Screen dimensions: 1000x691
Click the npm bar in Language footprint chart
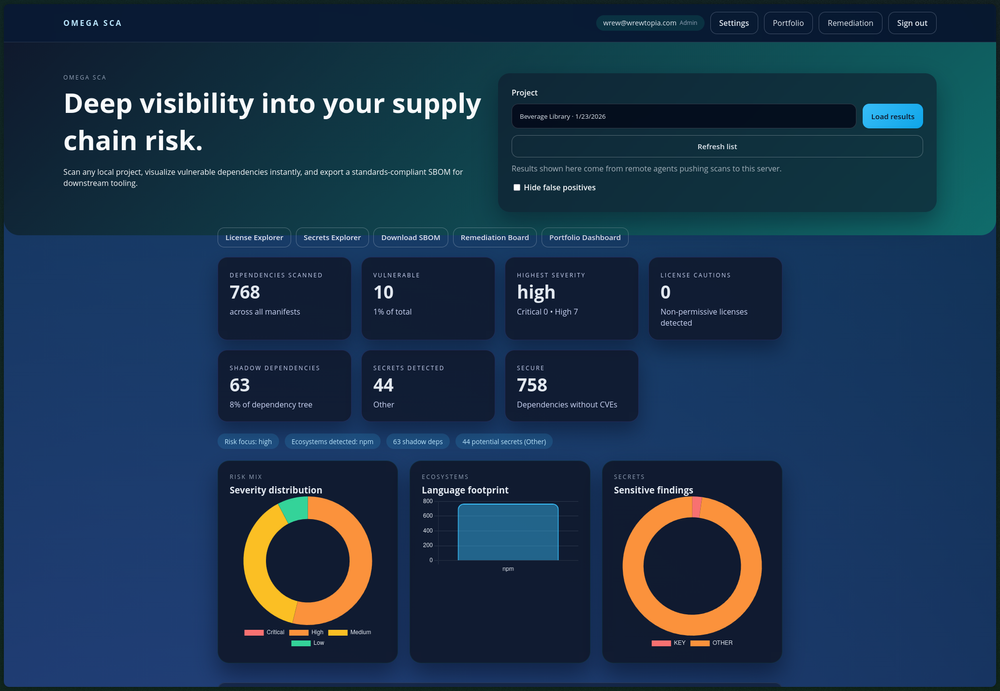coord(508,532)
